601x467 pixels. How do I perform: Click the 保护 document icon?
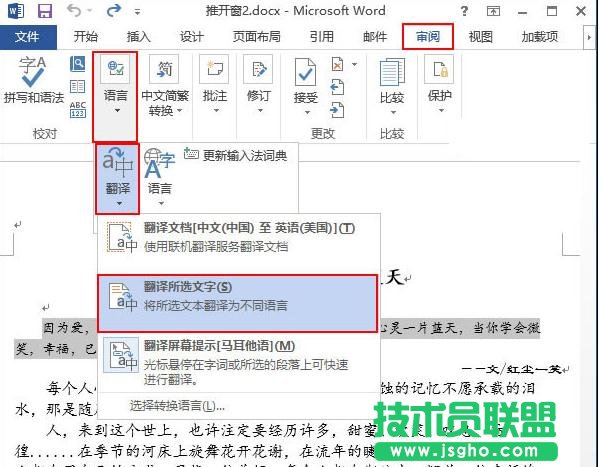click(x=439, y=69)
